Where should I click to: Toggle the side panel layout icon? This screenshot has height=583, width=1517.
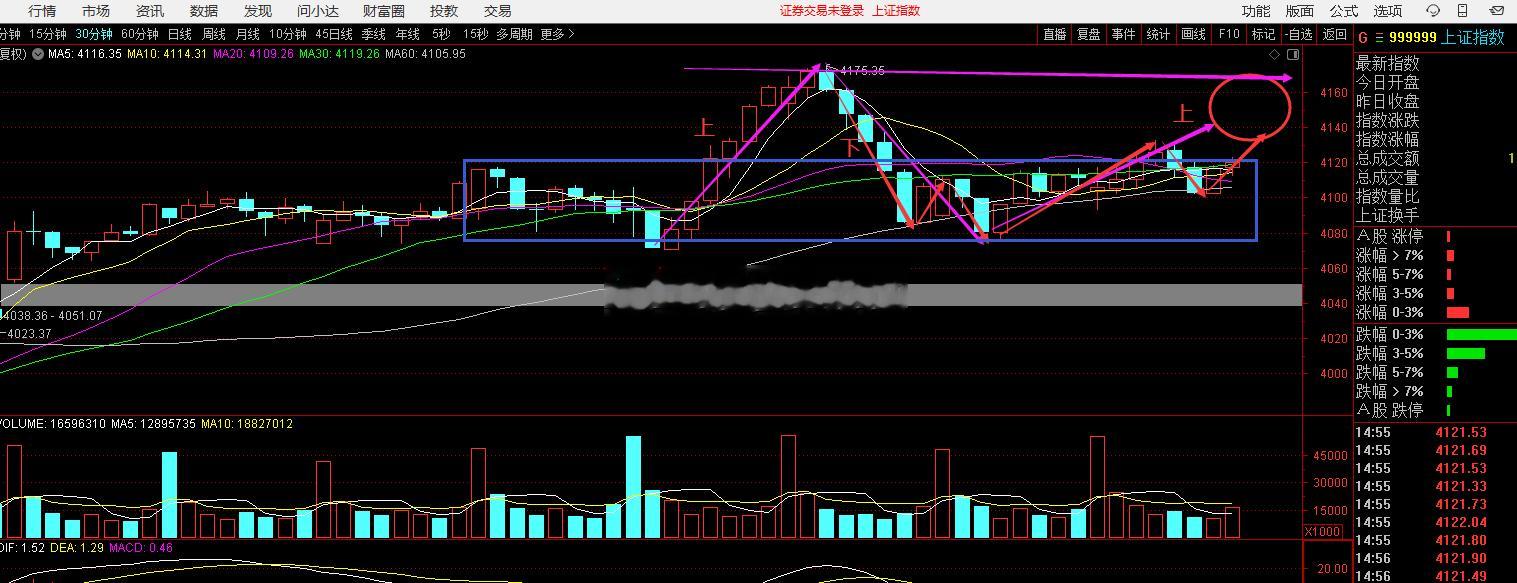[1291, 54]
